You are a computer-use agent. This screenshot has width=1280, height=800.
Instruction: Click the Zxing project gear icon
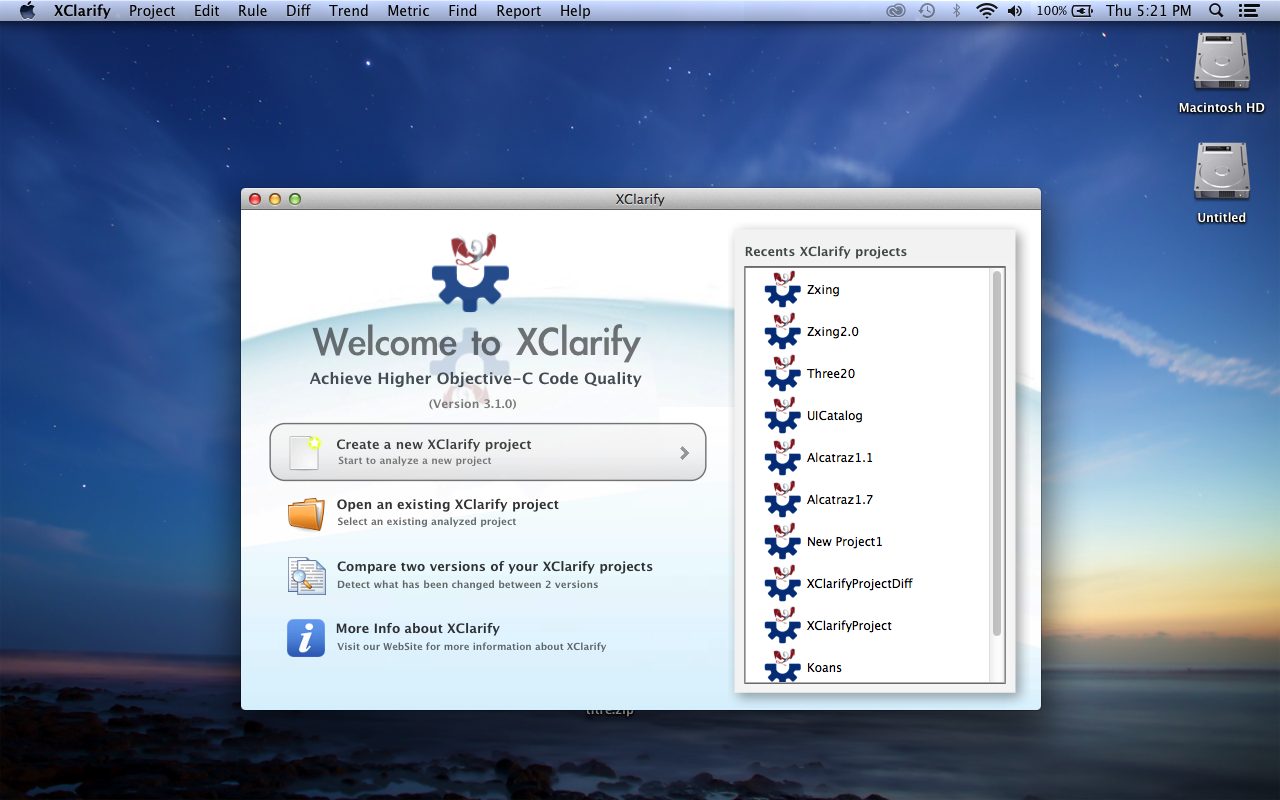(x=782, y=289)
